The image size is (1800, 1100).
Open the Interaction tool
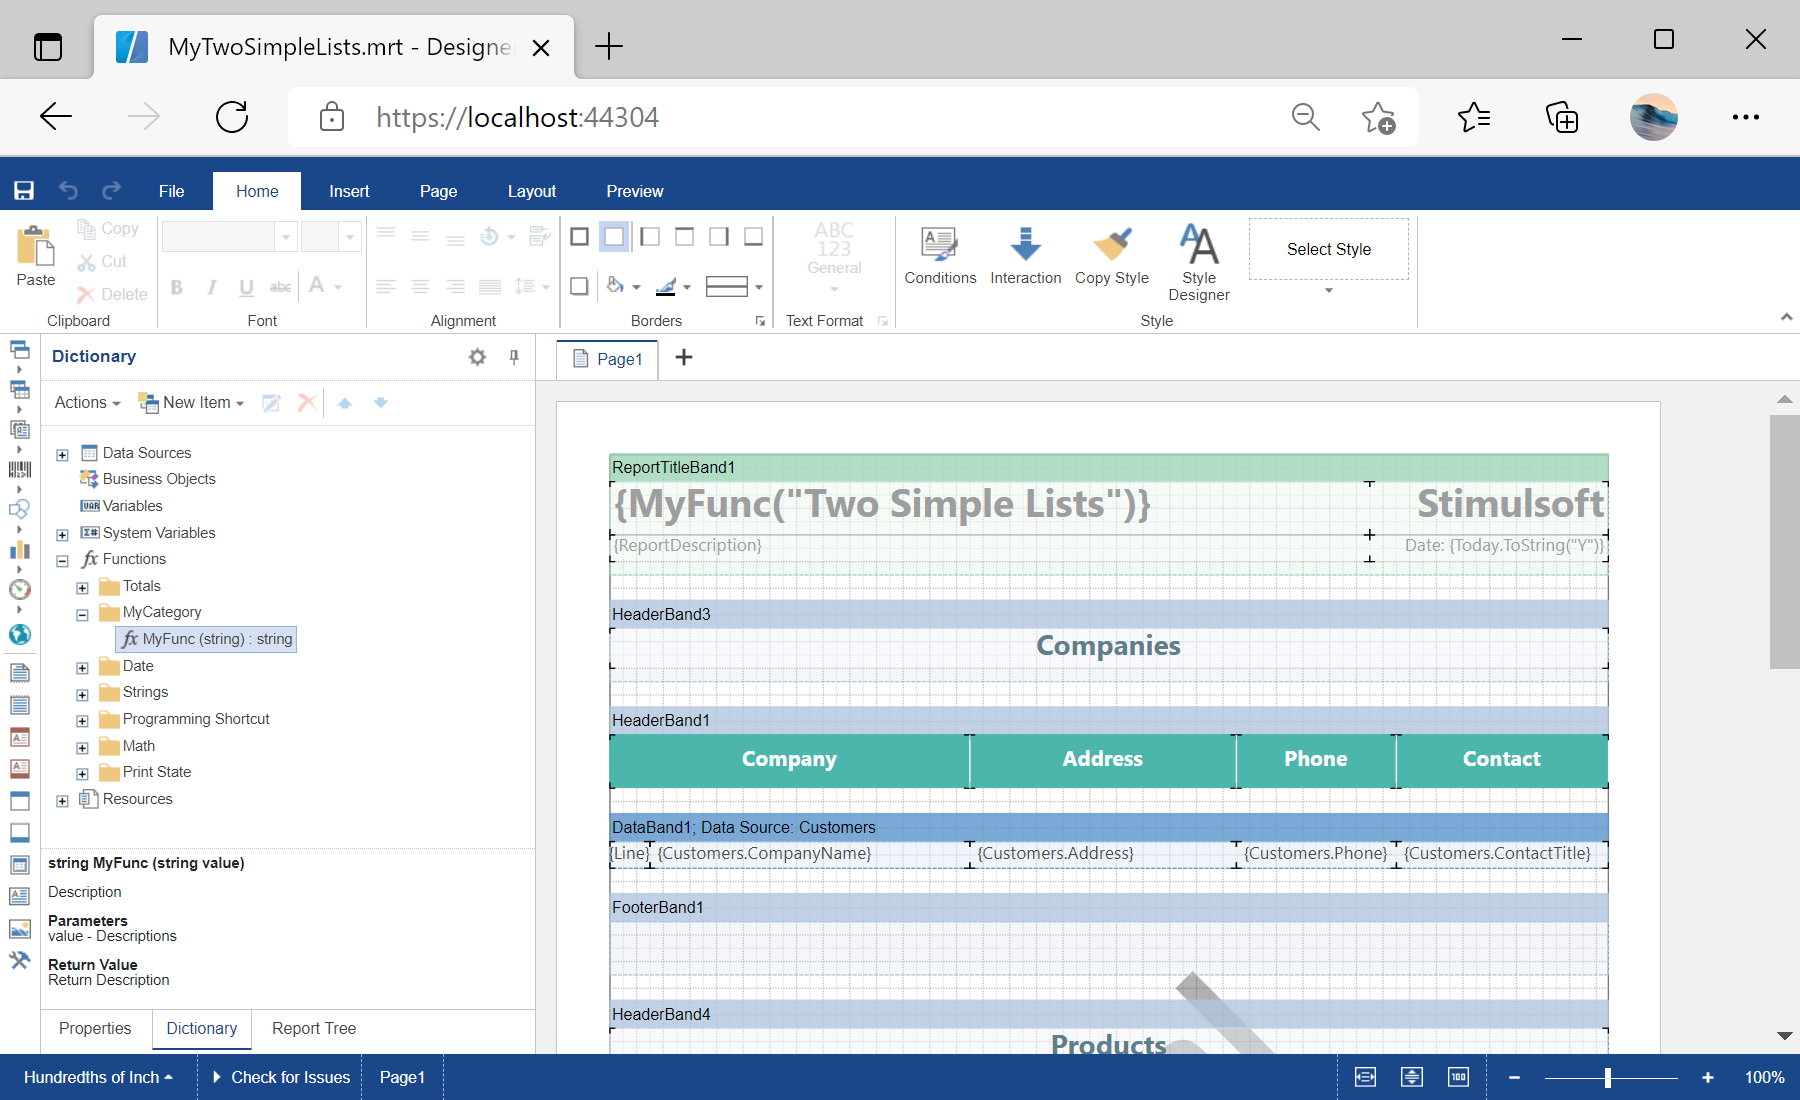[1026, 256]
